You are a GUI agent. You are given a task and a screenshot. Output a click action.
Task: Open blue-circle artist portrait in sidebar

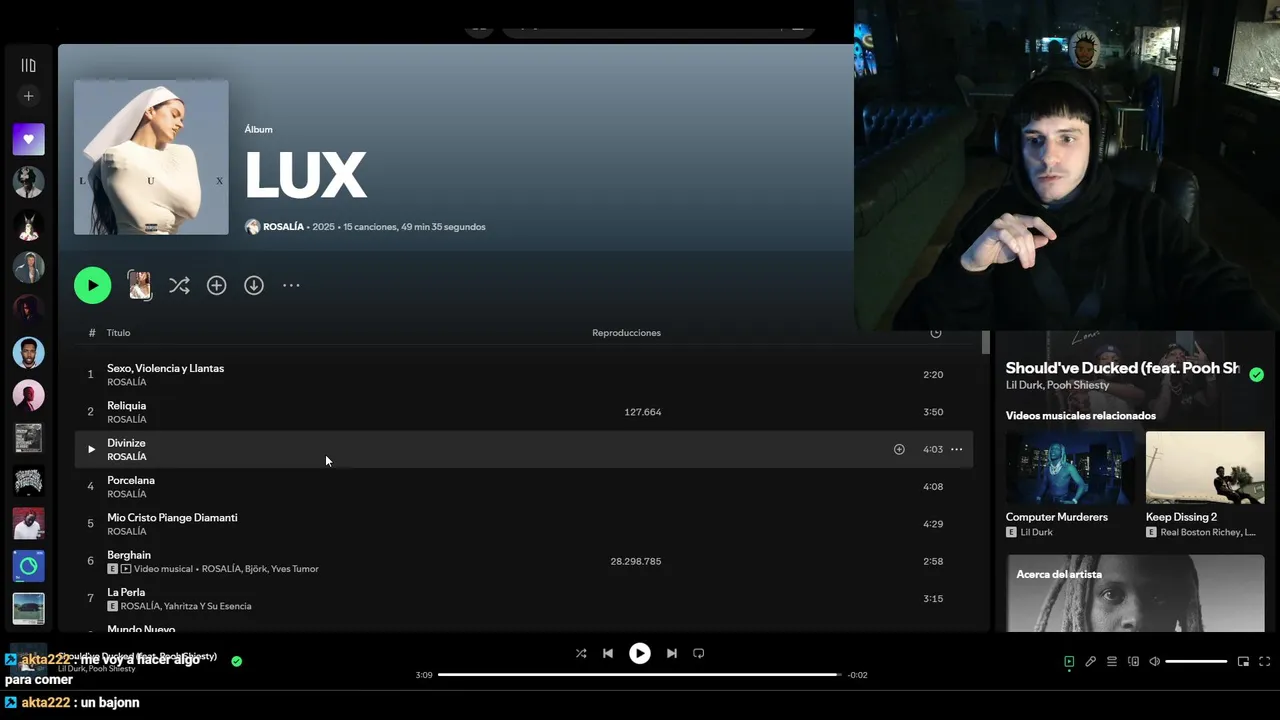[x=28, y=353]
